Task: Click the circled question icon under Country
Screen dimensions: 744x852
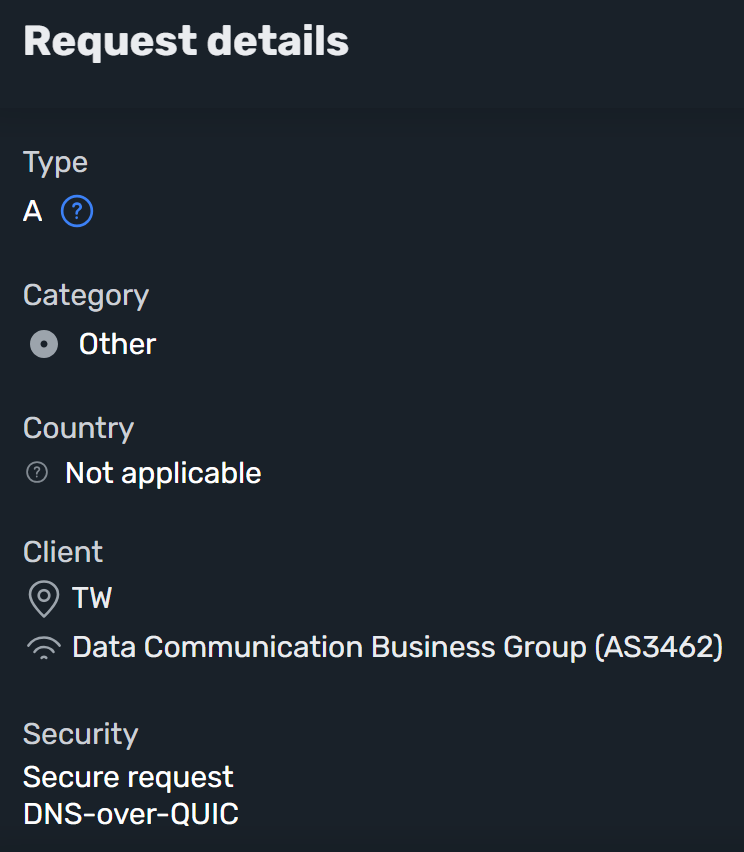Action: [35, 472]
